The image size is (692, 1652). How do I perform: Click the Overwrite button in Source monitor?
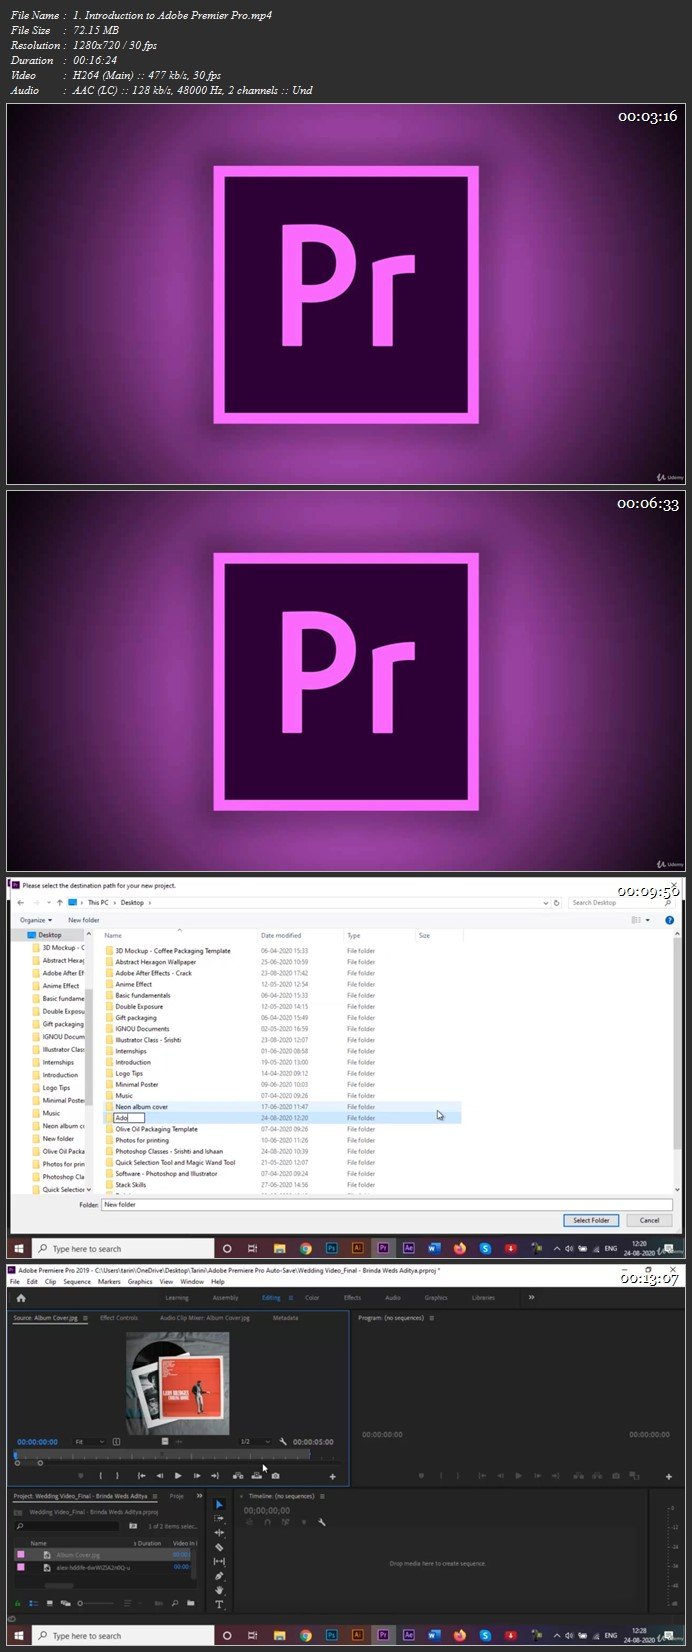[257, 1475]
